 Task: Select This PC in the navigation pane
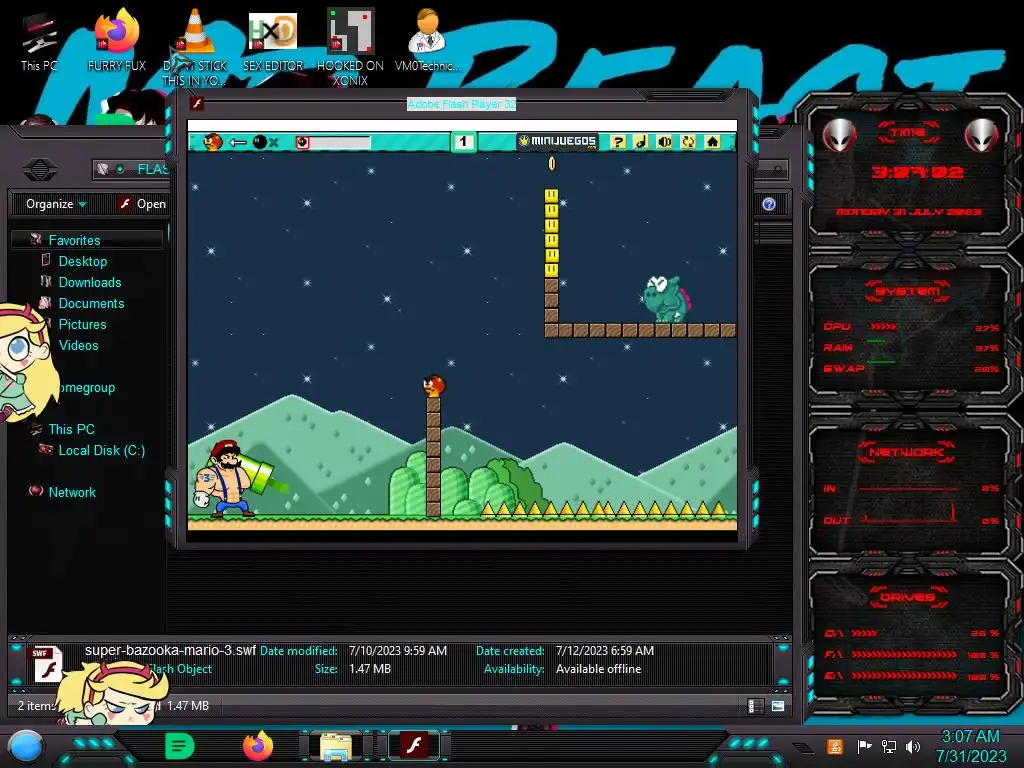(71, 429)
